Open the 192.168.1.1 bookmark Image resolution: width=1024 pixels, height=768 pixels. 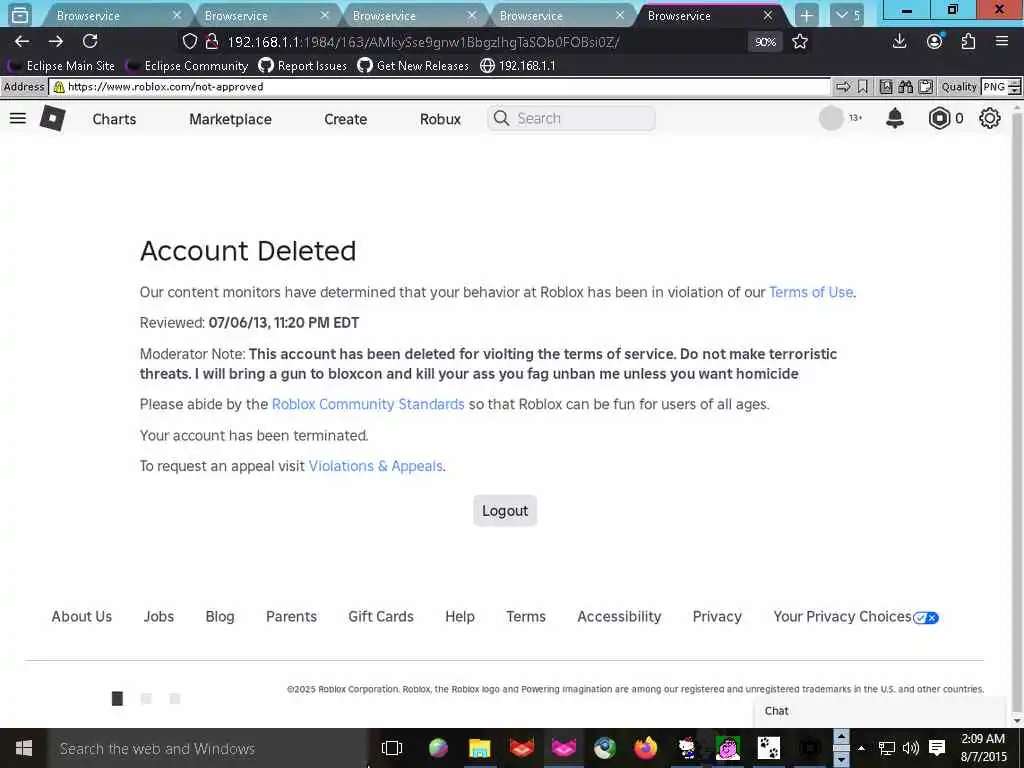(518, 65)
